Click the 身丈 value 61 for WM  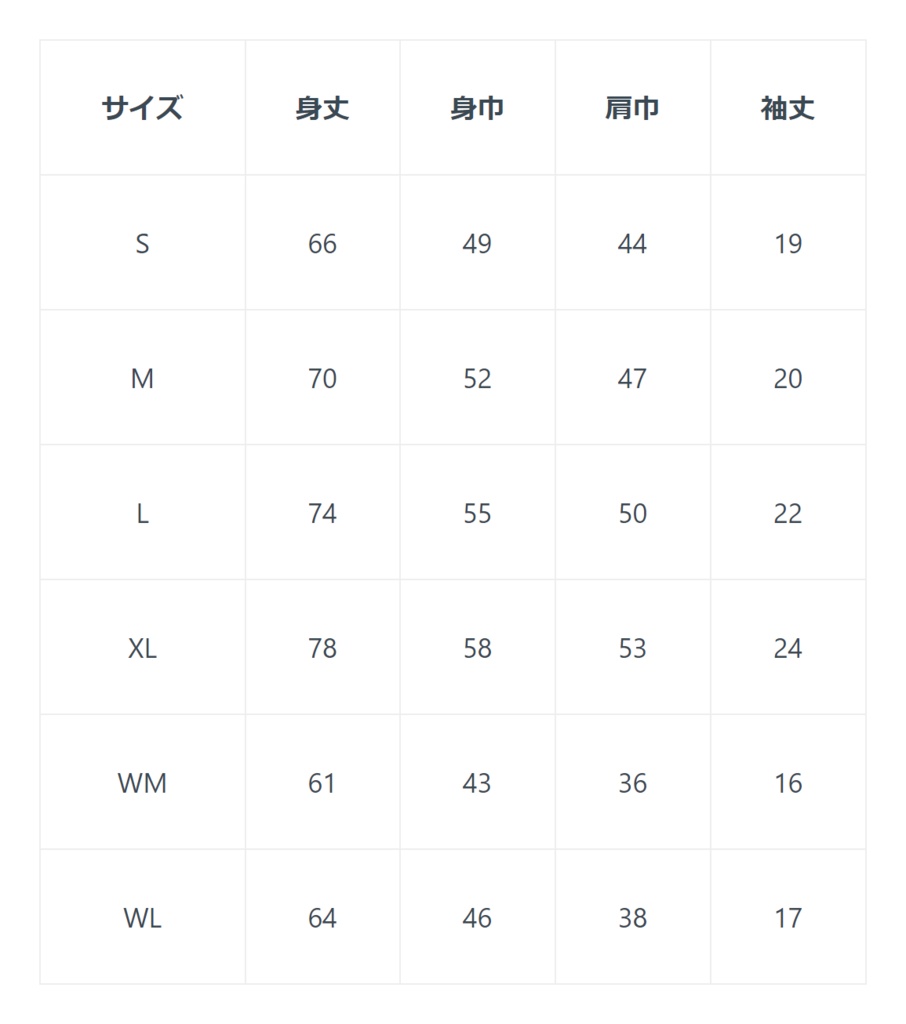[x=322, y=784]
